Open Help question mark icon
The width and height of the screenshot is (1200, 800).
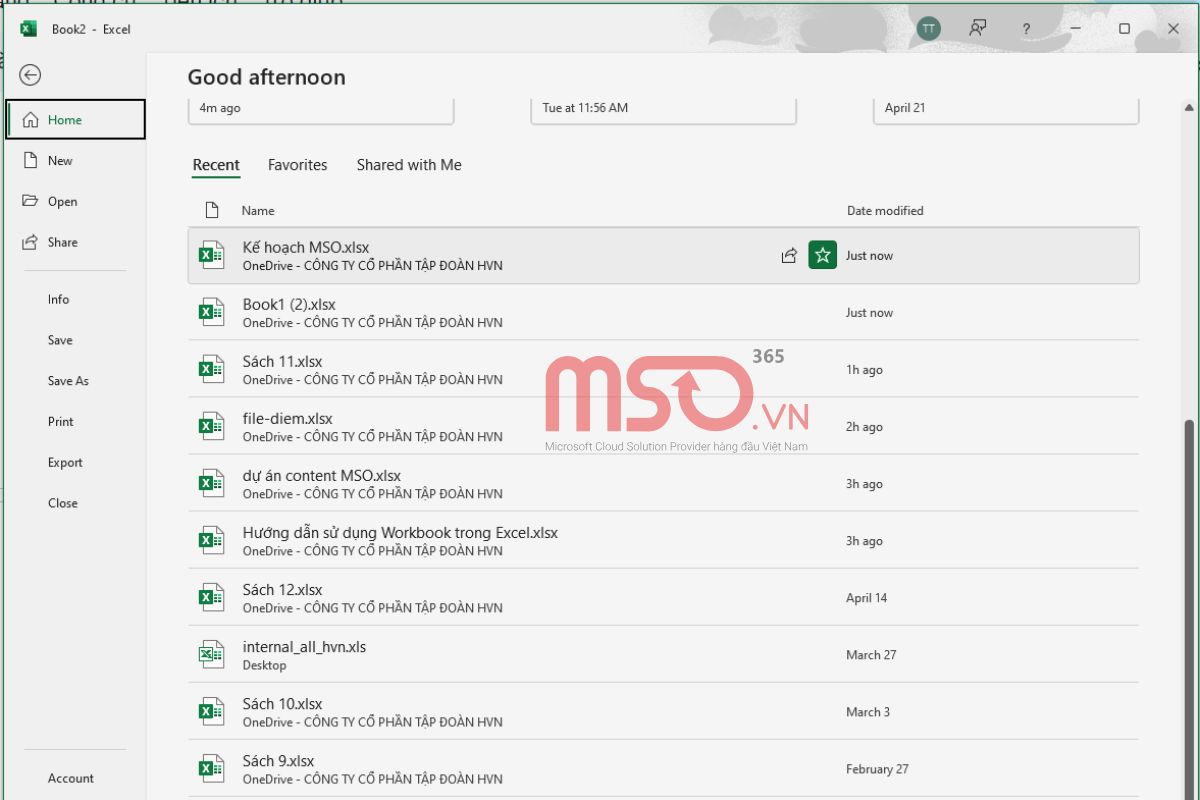[x=1026, y=29]
